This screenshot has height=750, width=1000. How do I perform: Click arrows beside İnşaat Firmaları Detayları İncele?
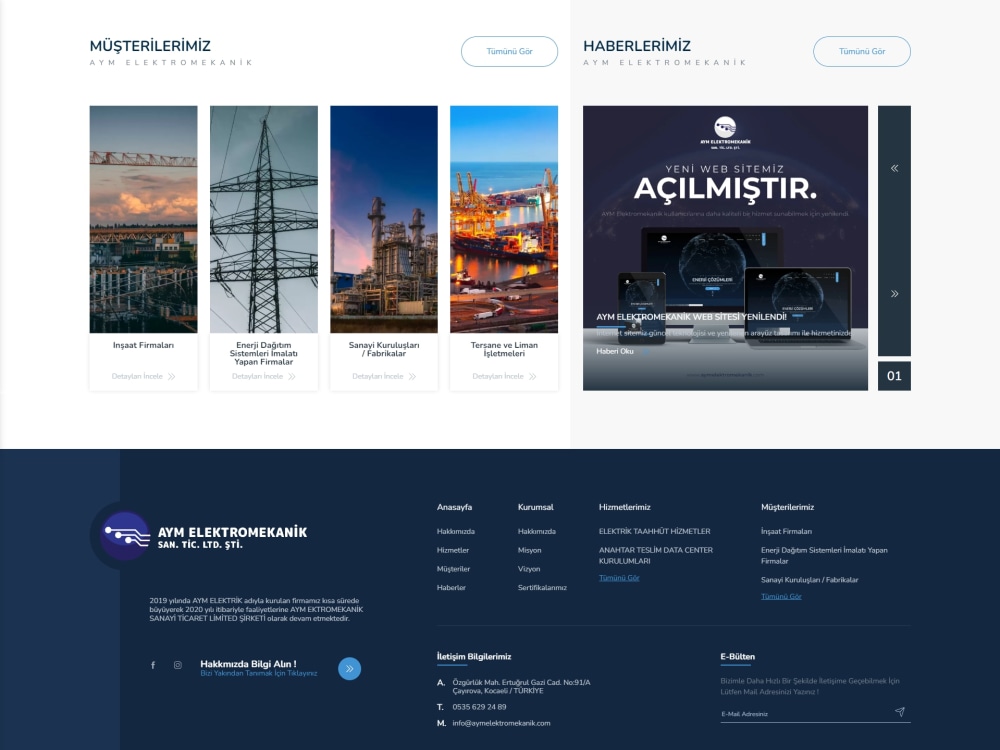[x=172, y=376]
